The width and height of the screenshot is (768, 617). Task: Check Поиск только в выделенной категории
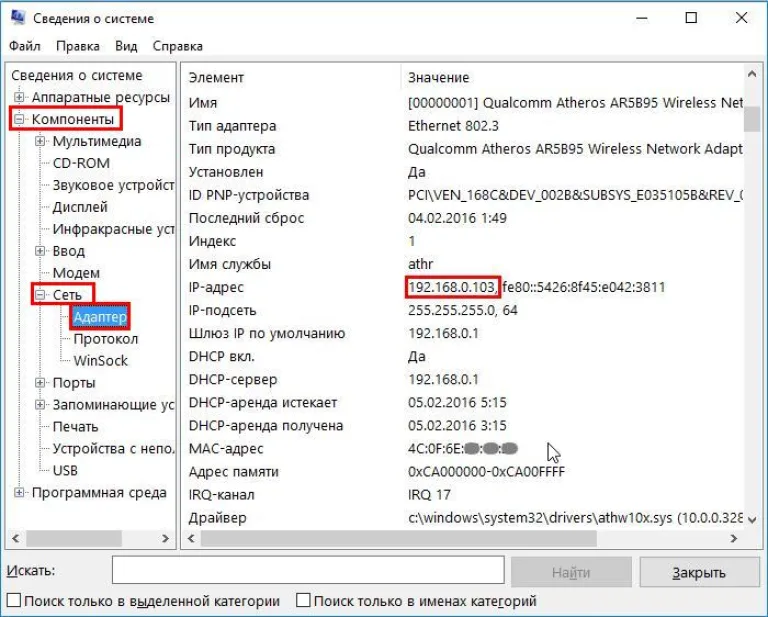pos(14,600)
